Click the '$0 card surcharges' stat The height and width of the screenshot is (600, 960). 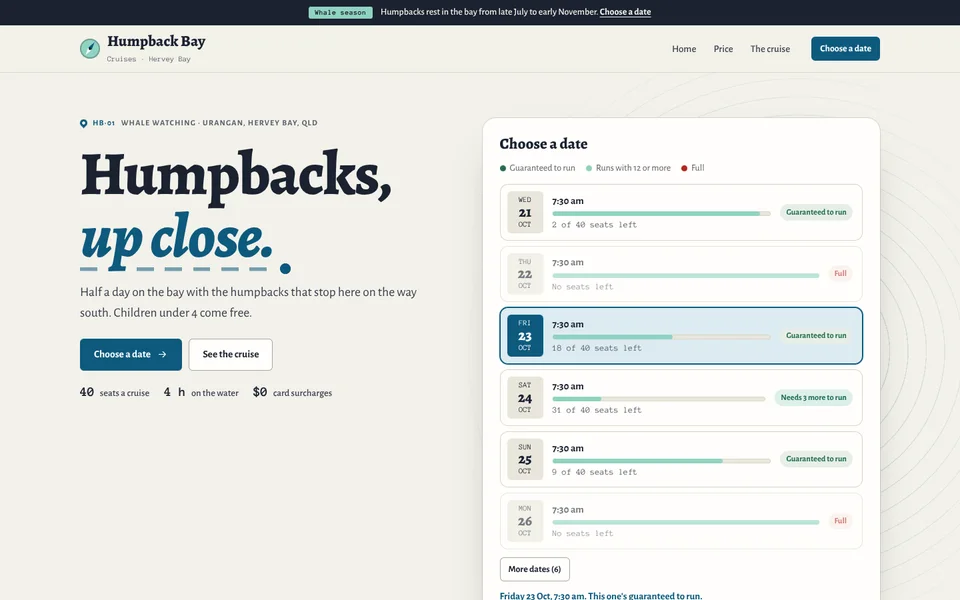point(292,392)
